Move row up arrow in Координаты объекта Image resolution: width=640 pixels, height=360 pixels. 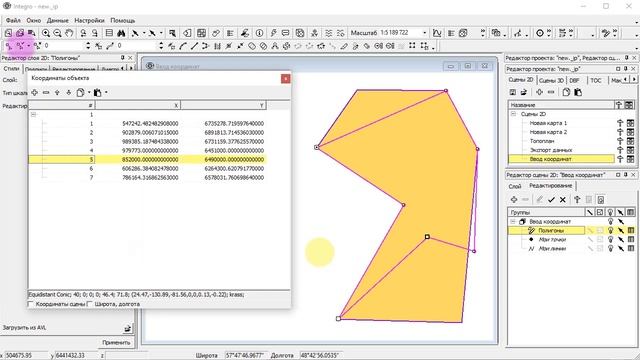(x=57, y=93)
